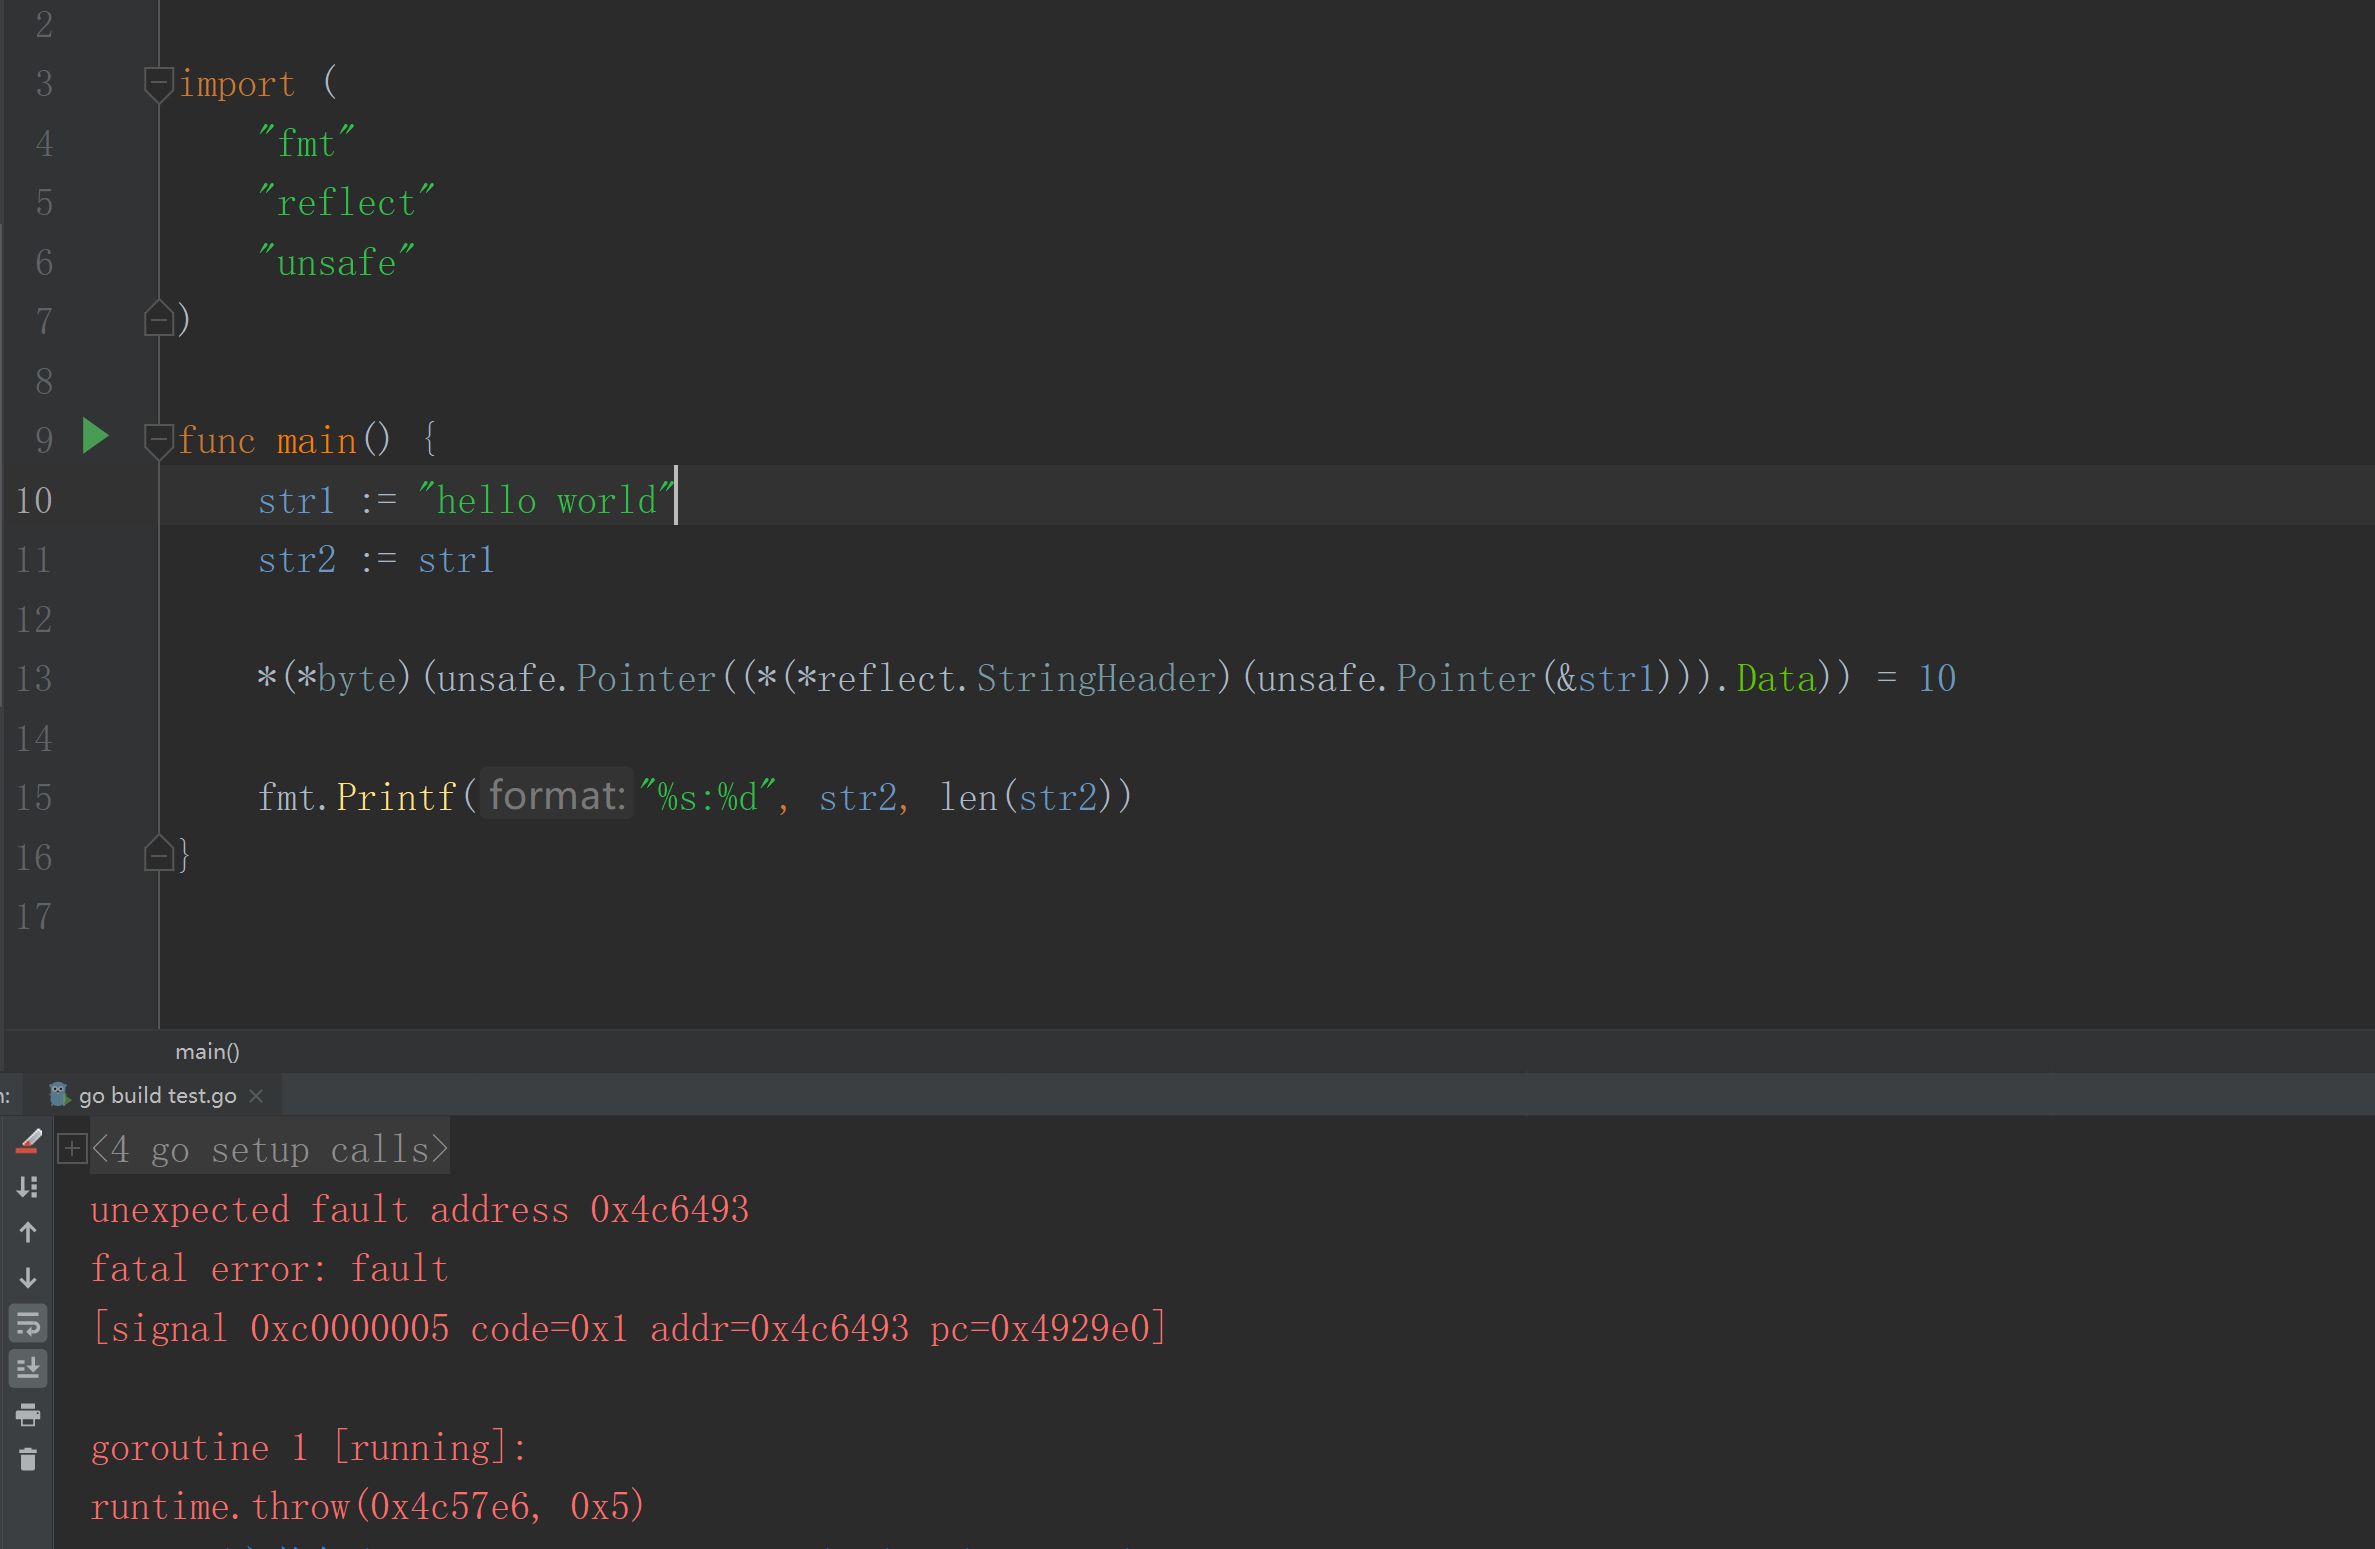Click the console's red eraser edit icon
This screenshot has height=1549, width=2375.
pyautogui.click(x=28, y=1142)
